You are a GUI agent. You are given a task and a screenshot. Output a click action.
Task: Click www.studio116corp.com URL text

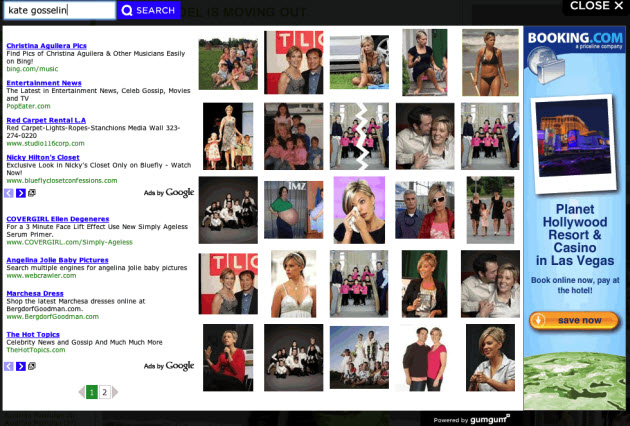(45, 143)
